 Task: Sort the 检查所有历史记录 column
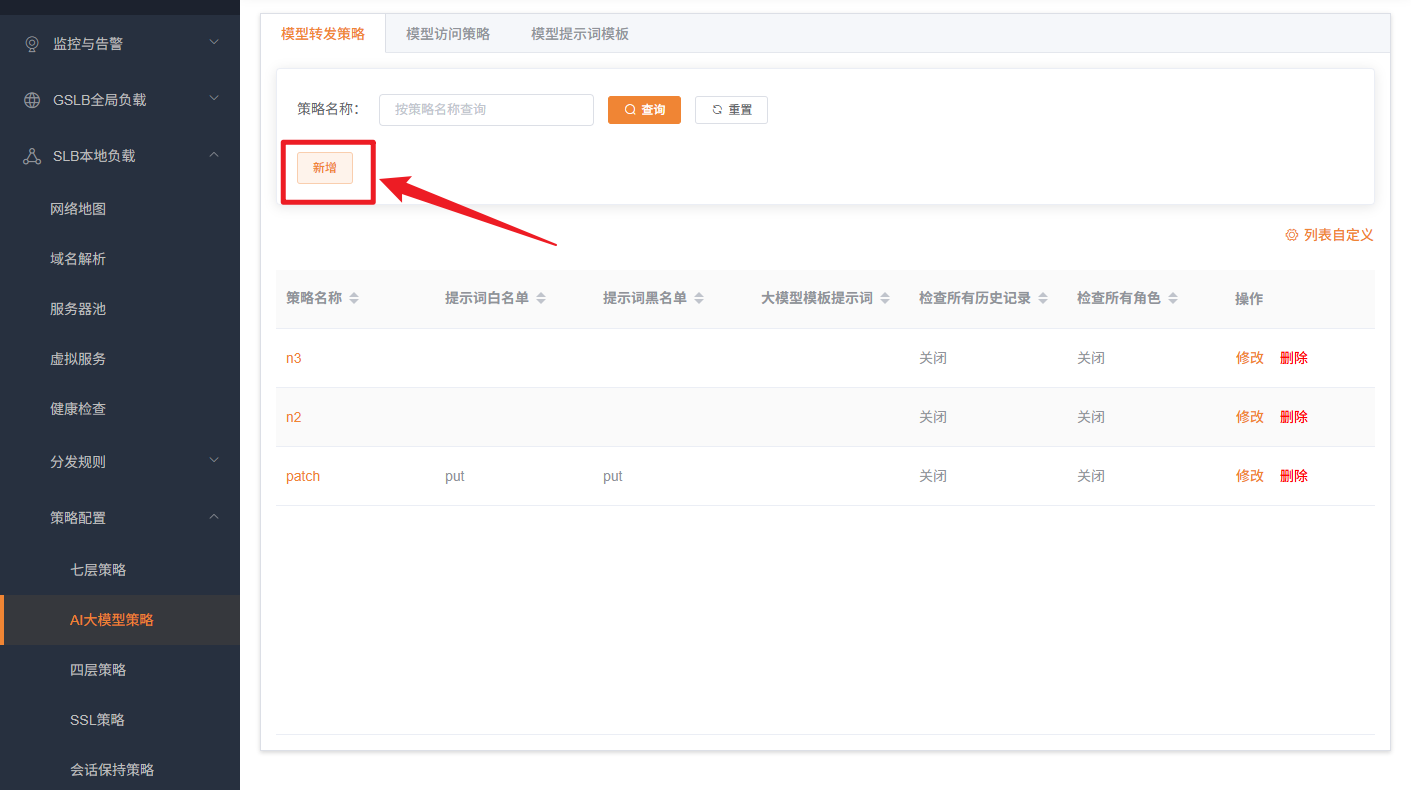click(x=1044, y=297)
